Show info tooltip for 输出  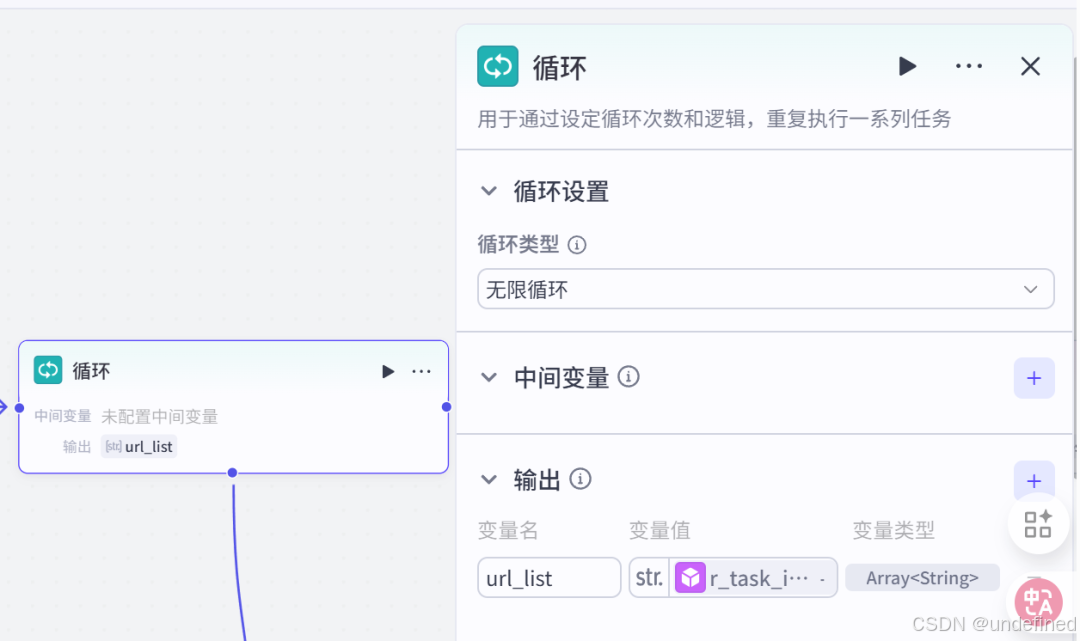(x=580, y=479)
